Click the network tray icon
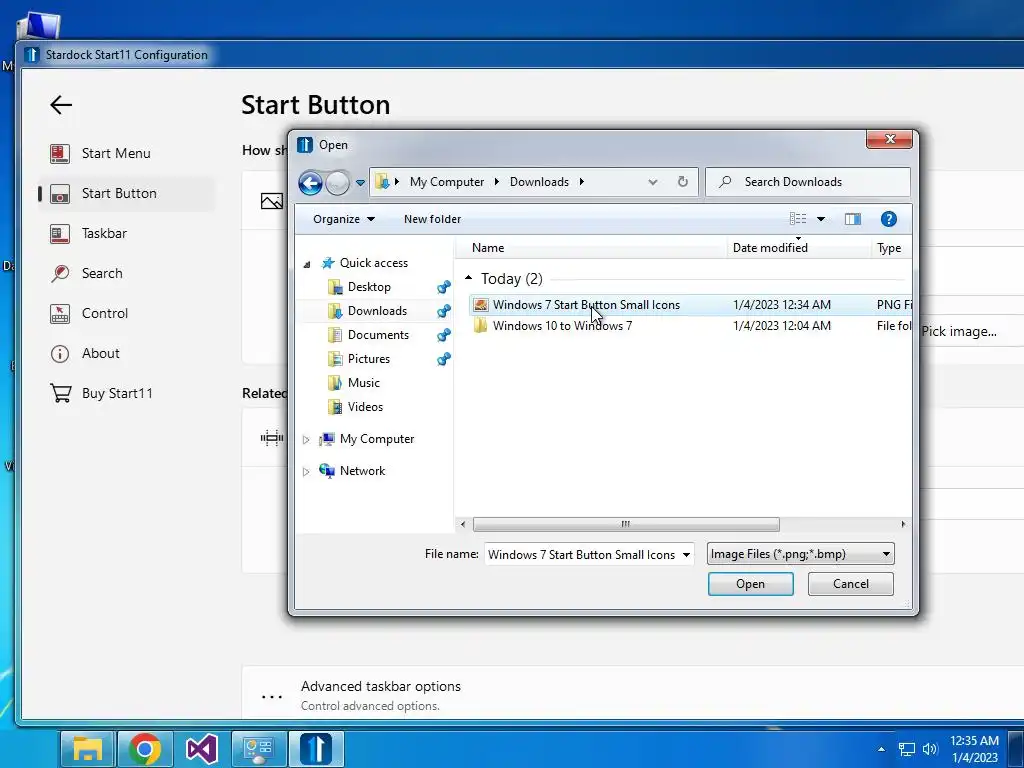 click(906, 749)
